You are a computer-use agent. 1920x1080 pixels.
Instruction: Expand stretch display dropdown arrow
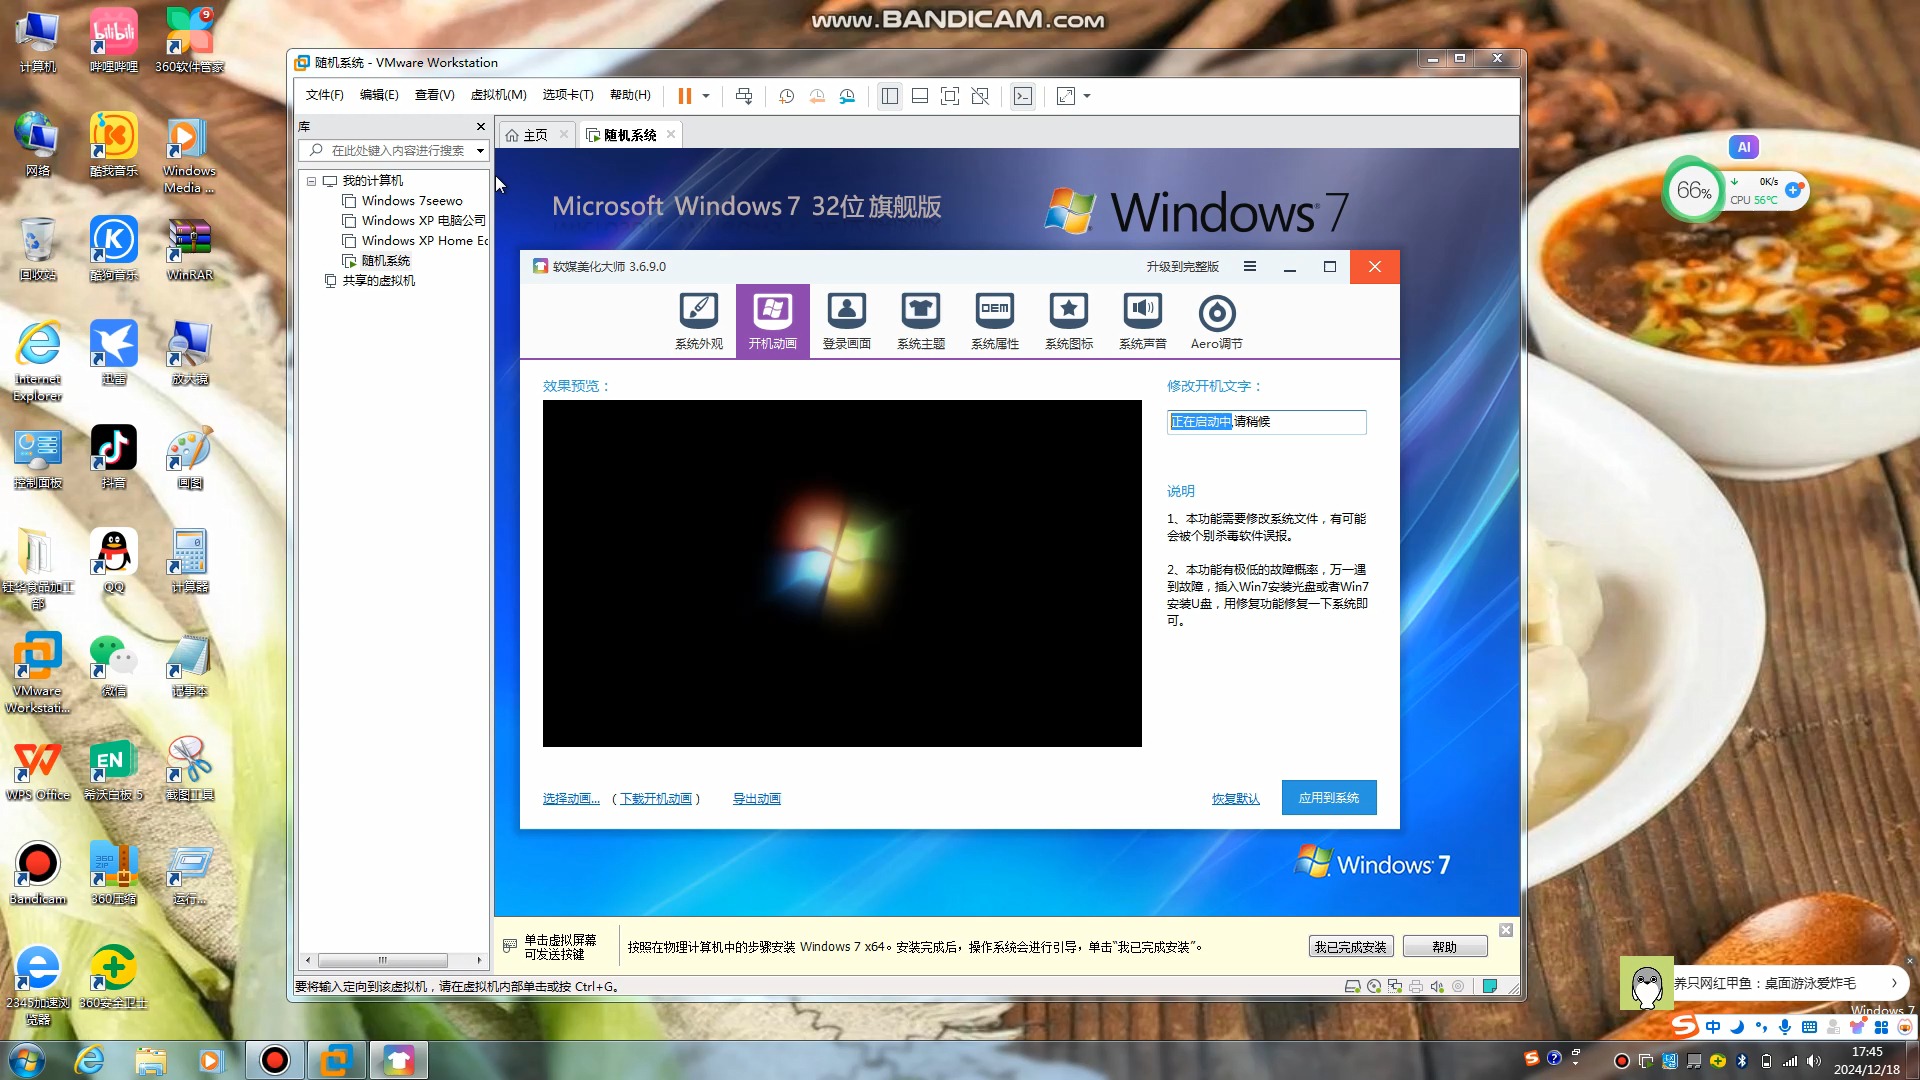click(1087, 96)
